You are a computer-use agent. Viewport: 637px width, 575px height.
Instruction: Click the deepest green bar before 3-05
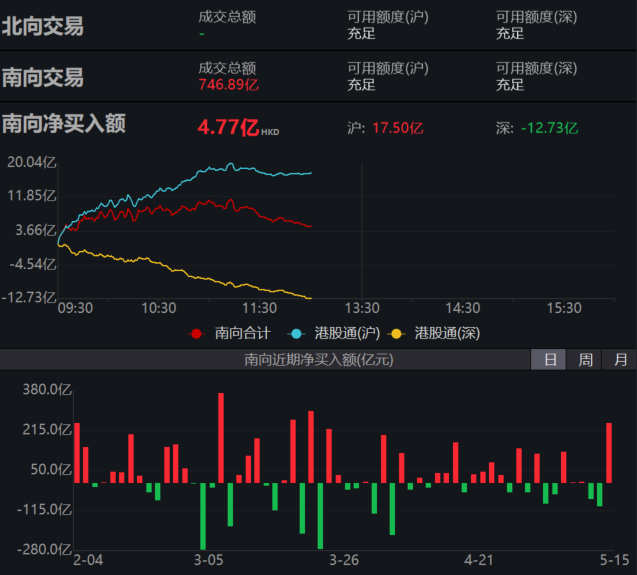(203, 516)
